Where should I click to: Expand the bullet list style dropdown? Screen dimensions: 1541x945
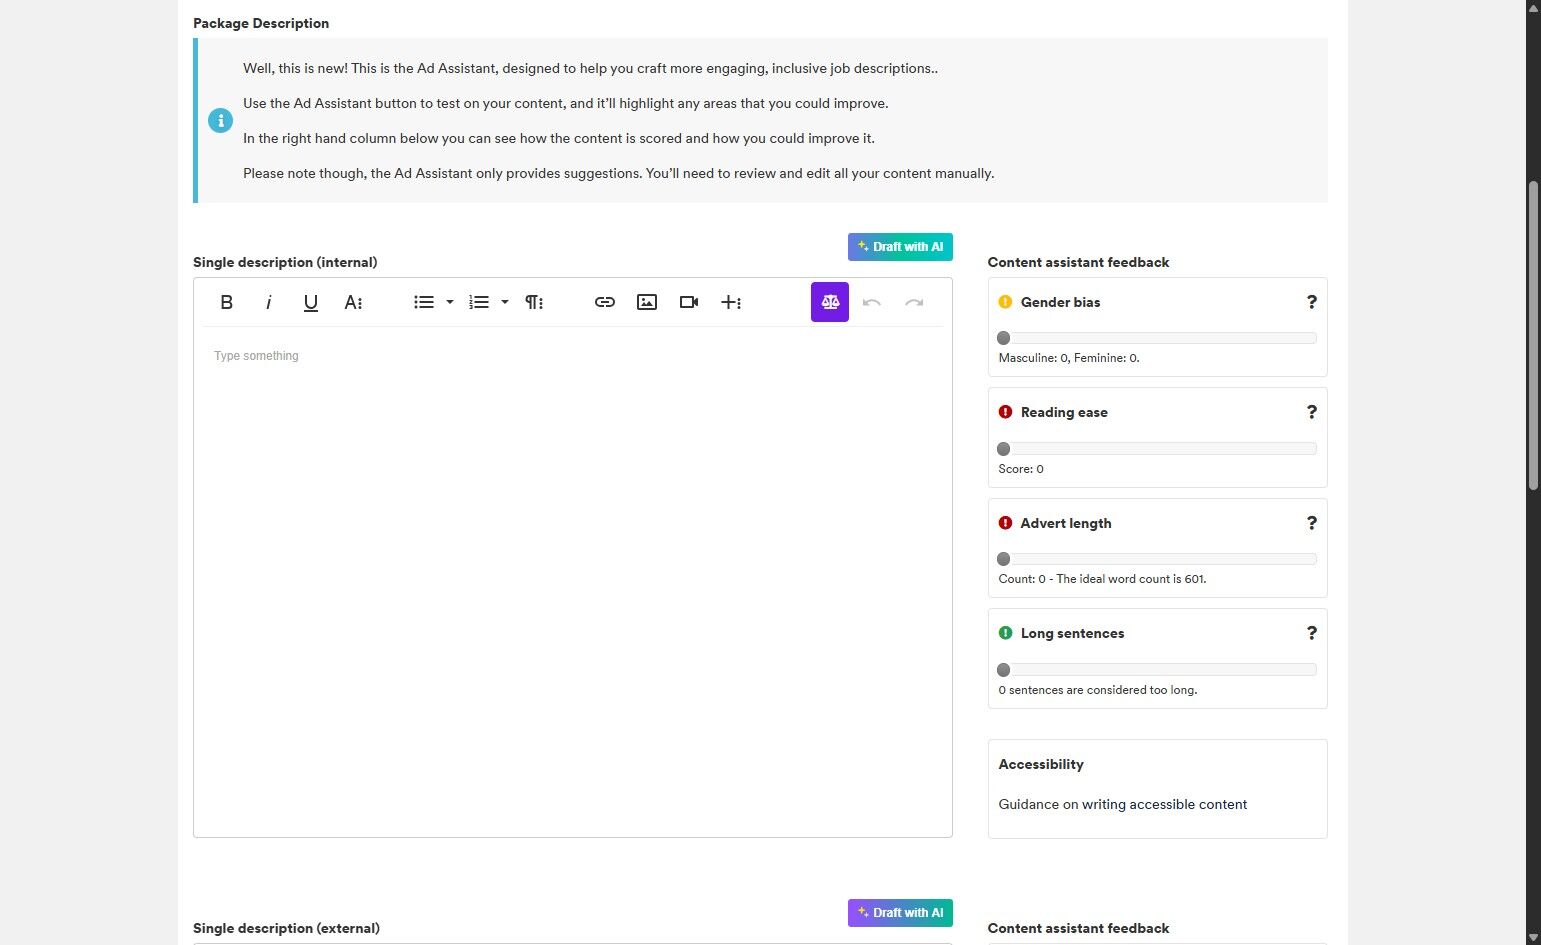click(x=450, y=302)
